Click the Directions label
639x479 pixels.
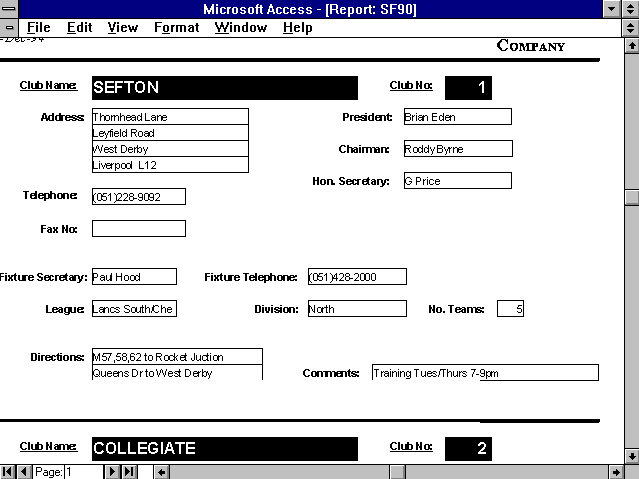(57, 357)
